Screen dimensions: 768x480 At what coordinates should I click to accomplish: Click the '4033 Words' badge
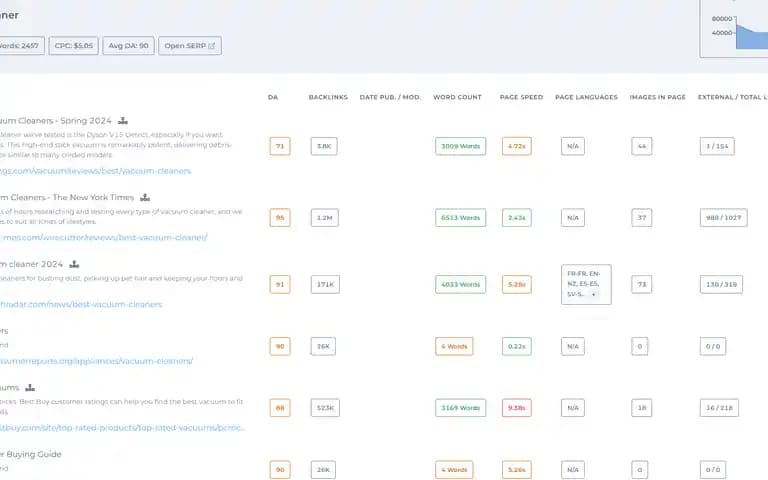click(x=460, y=284)
